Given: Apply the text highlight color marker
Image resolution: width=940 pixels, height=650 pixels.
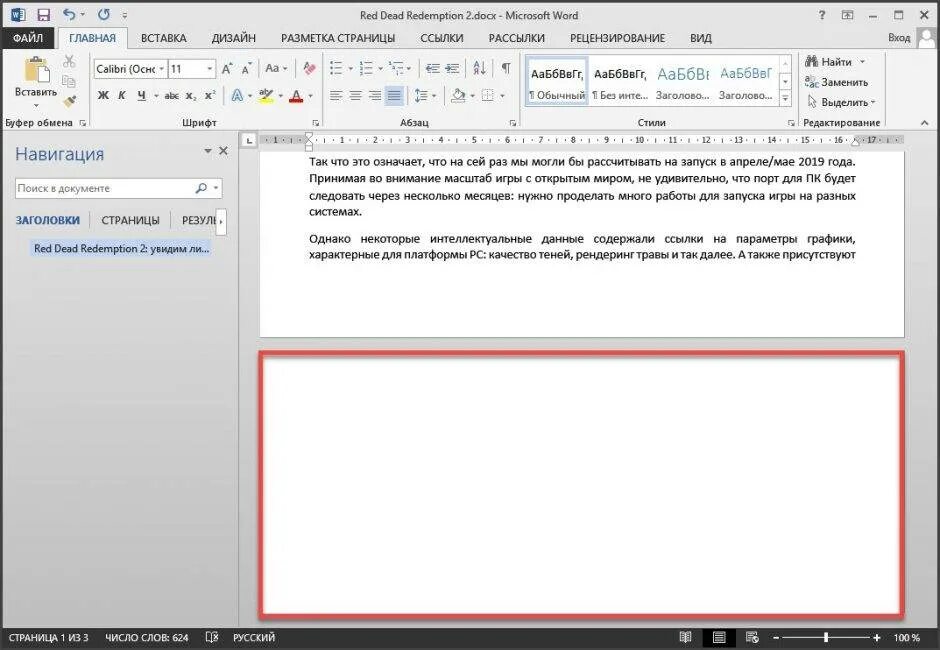Looking at the screenshot, I should pyautogui.click(x=266, y=95).
